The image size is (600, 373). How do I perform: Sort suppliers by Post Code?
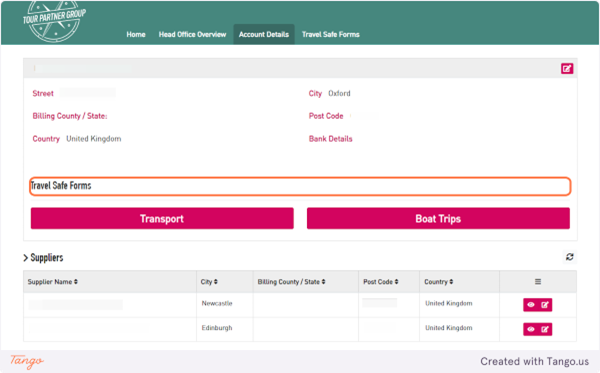[381, 282]
